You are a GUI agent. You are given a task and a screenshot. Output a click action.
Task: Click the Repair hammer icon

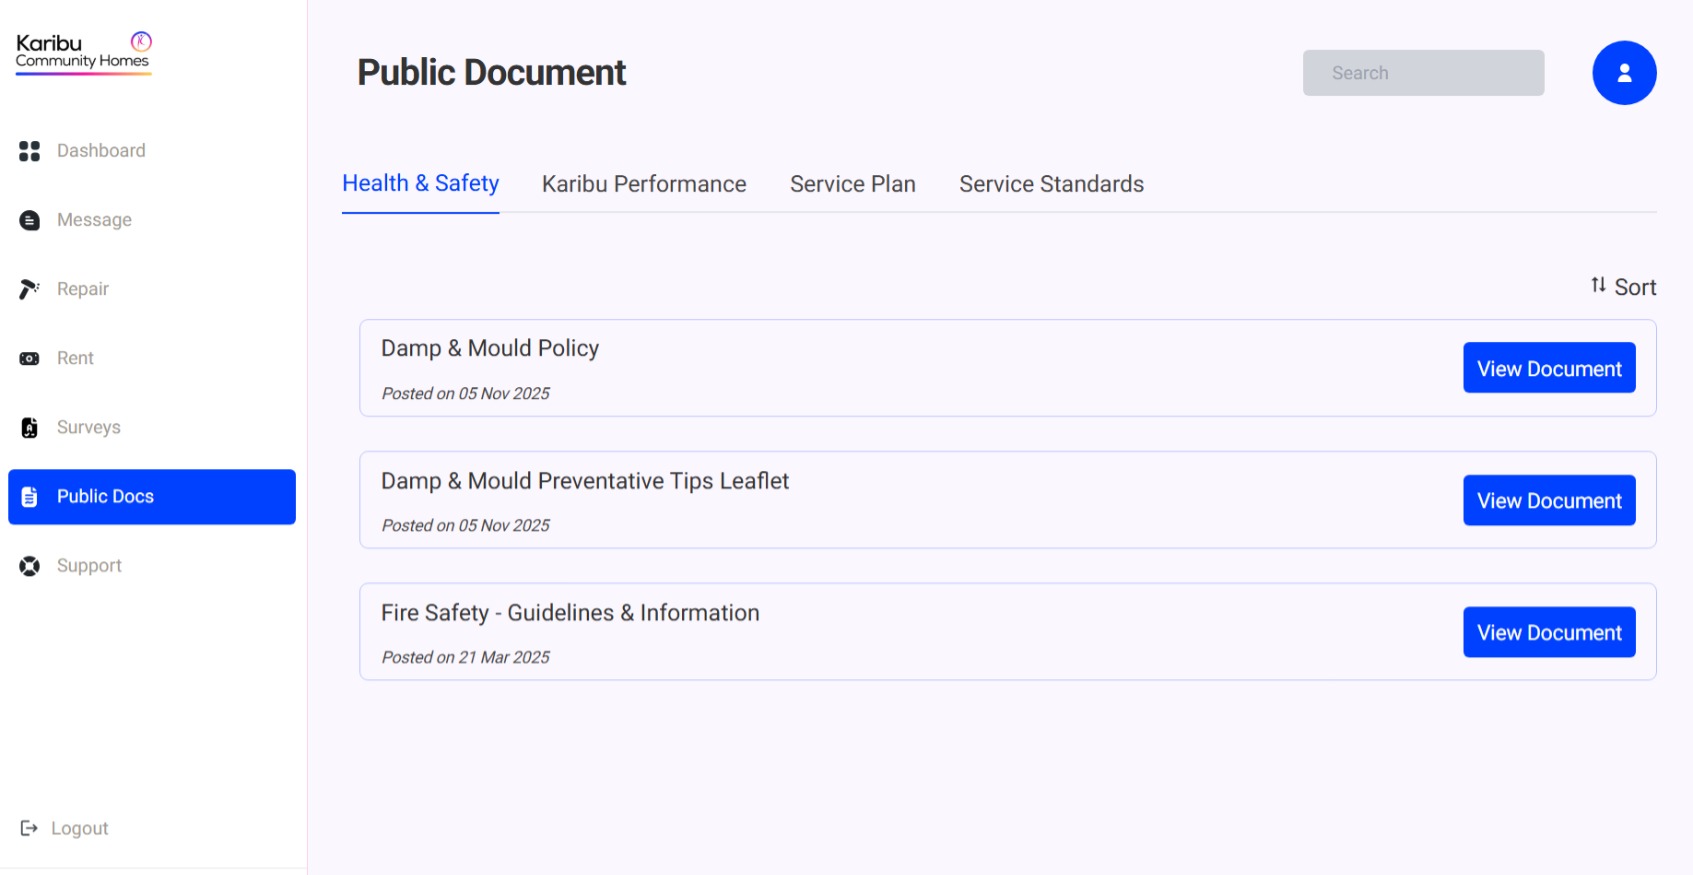coord(30,289)
